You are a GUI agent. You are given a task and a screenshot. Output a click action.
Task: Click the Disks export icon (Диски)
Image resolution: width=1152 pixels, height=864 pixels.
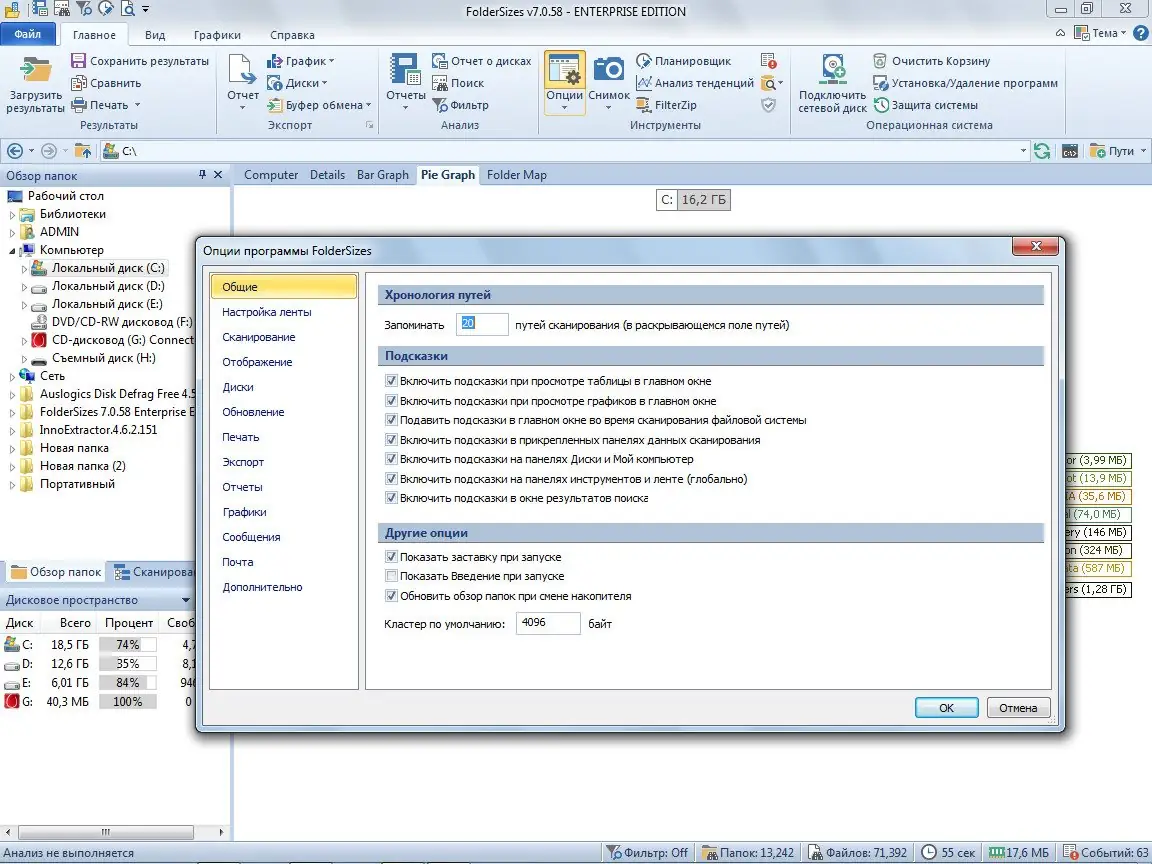(274, 83)
